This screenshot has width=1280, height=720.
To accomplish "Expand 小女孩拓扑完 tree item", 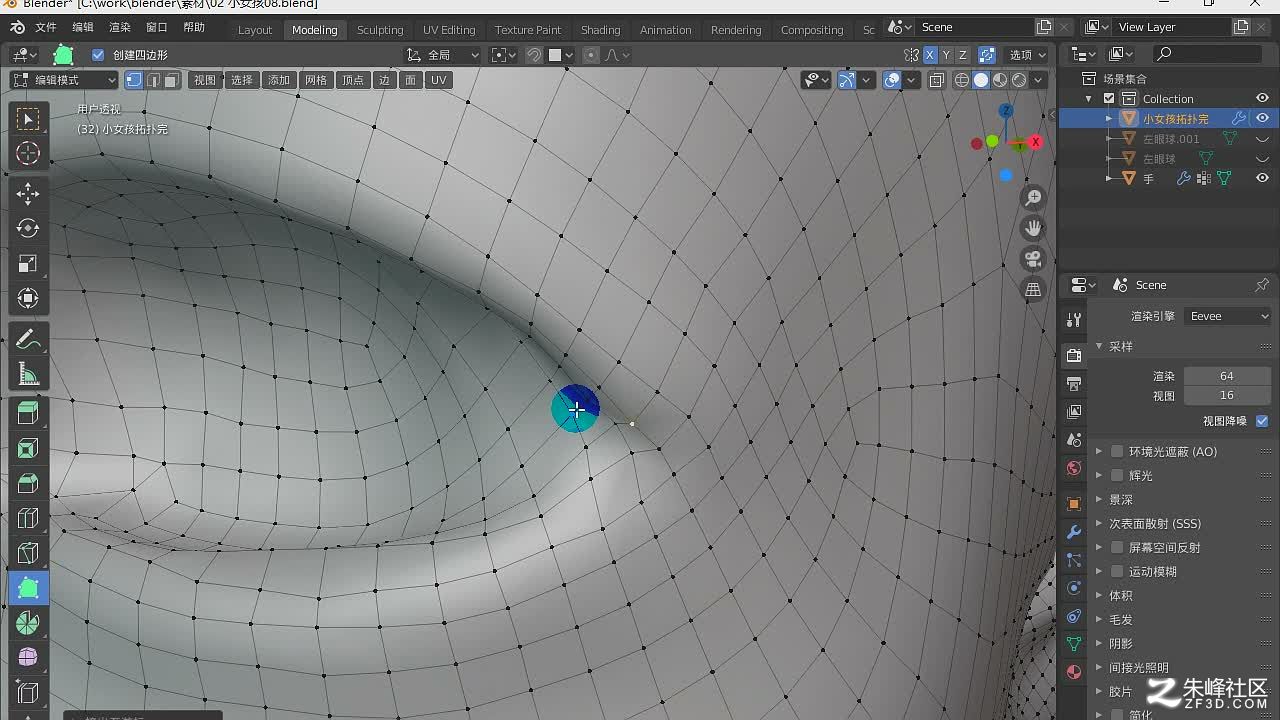I will pyautogui.click(x=1109, y=118).
